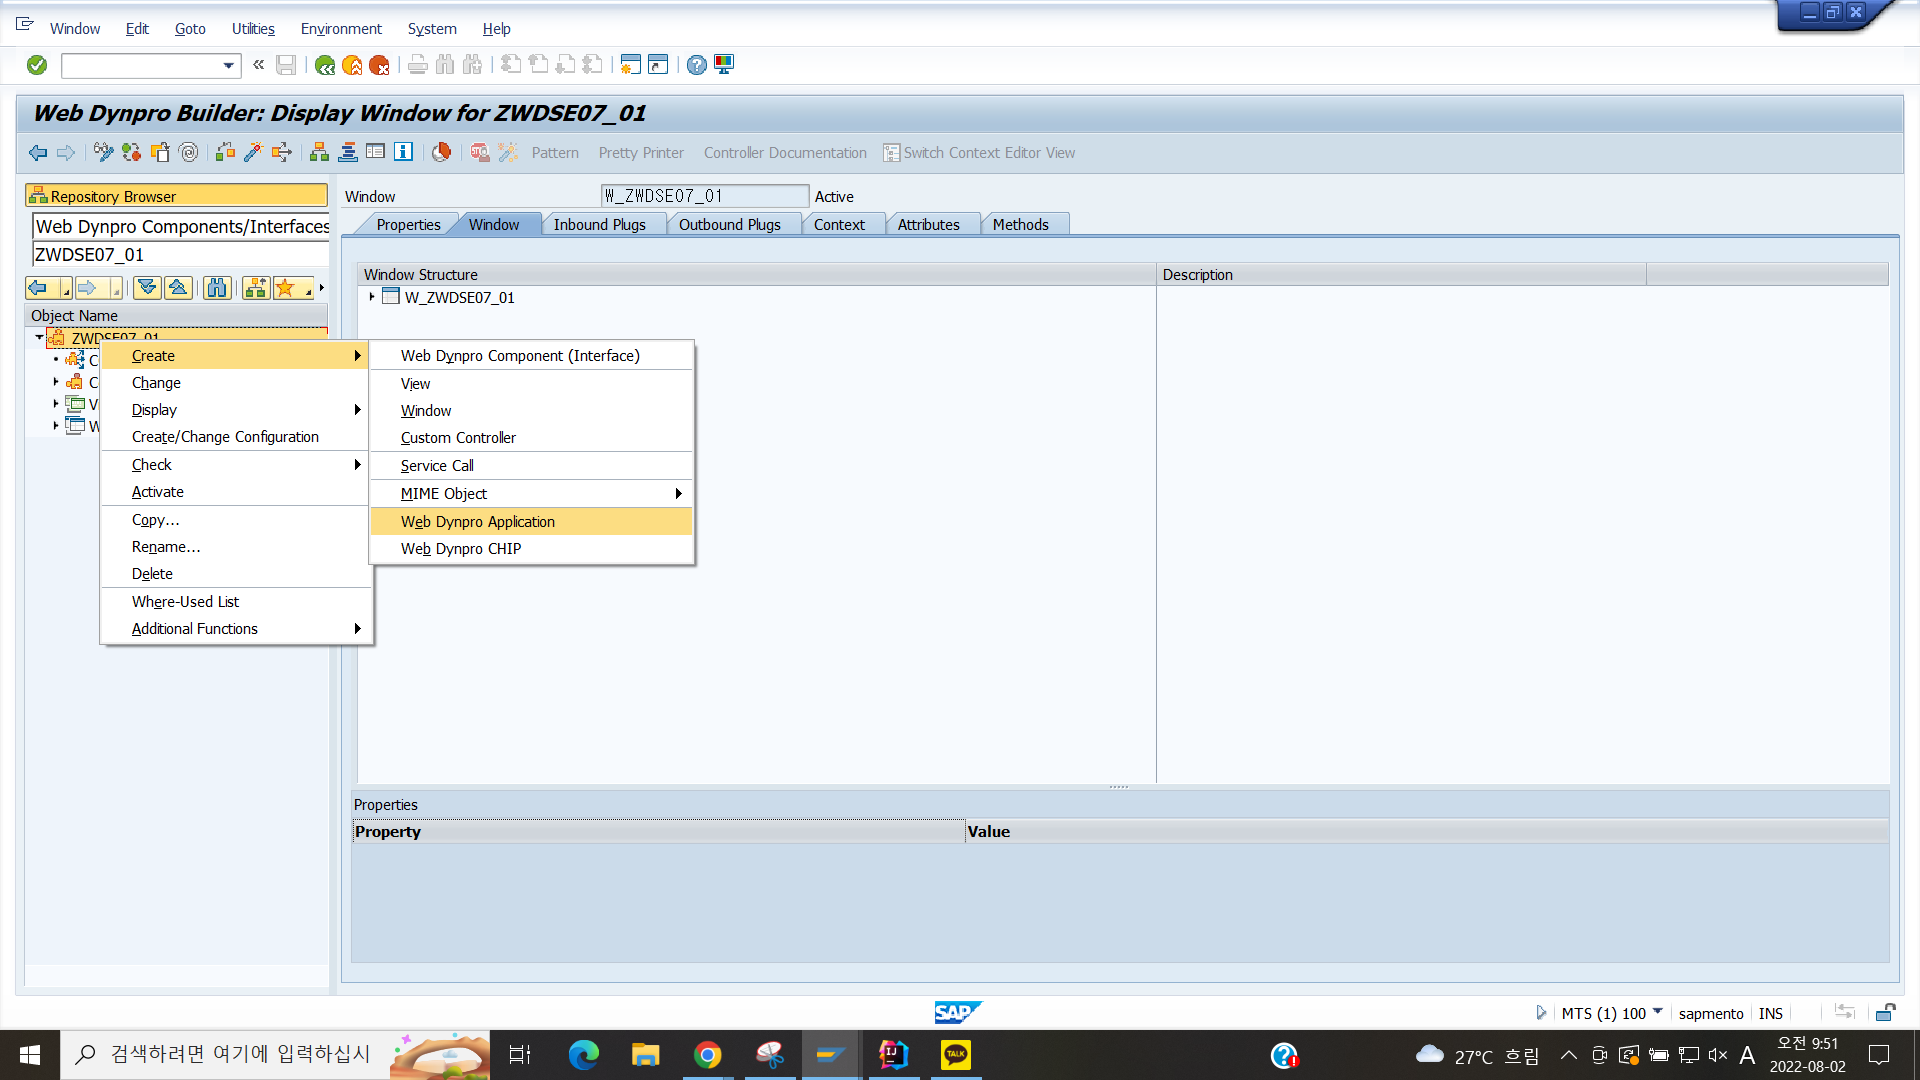Open the MTS system info dropdown in status bar
Viewport: 1920px width, 1080px height.
click(1657, 1012)
